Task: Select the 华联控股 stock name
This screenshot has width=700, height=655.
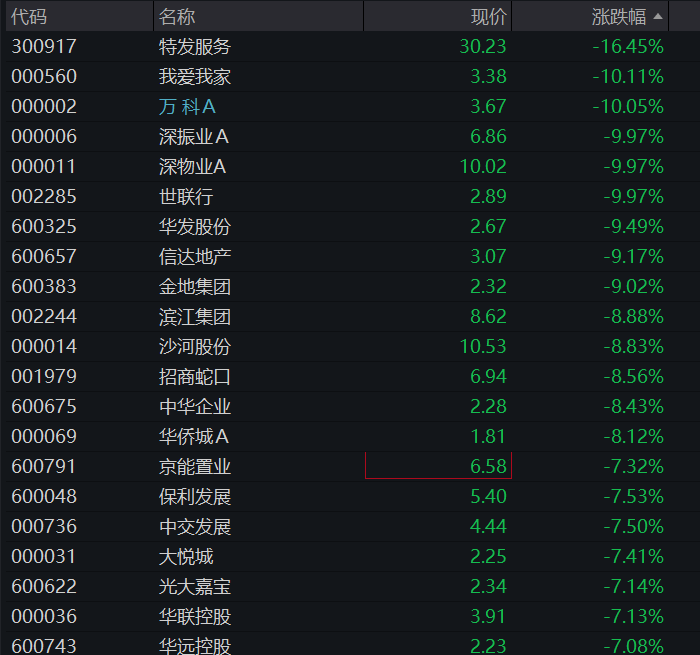Action: click(195, 617)
